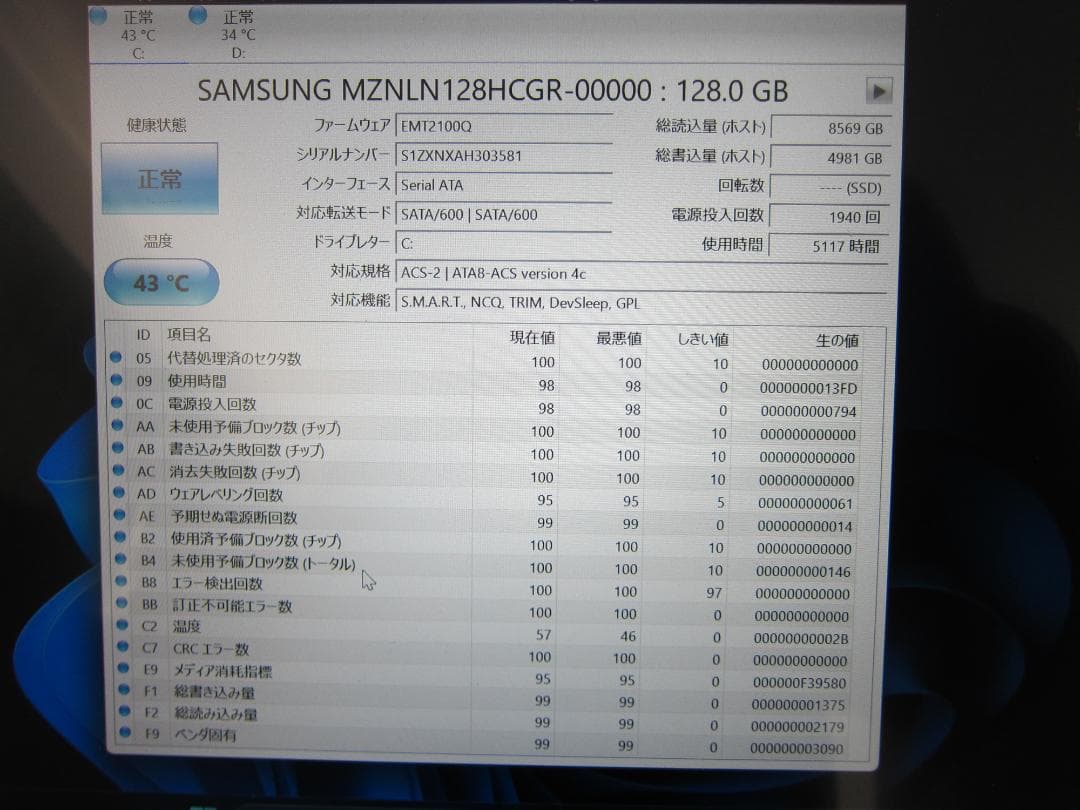Click the SATA/600 | SATA/600 transfer mode field

(503, 214)
